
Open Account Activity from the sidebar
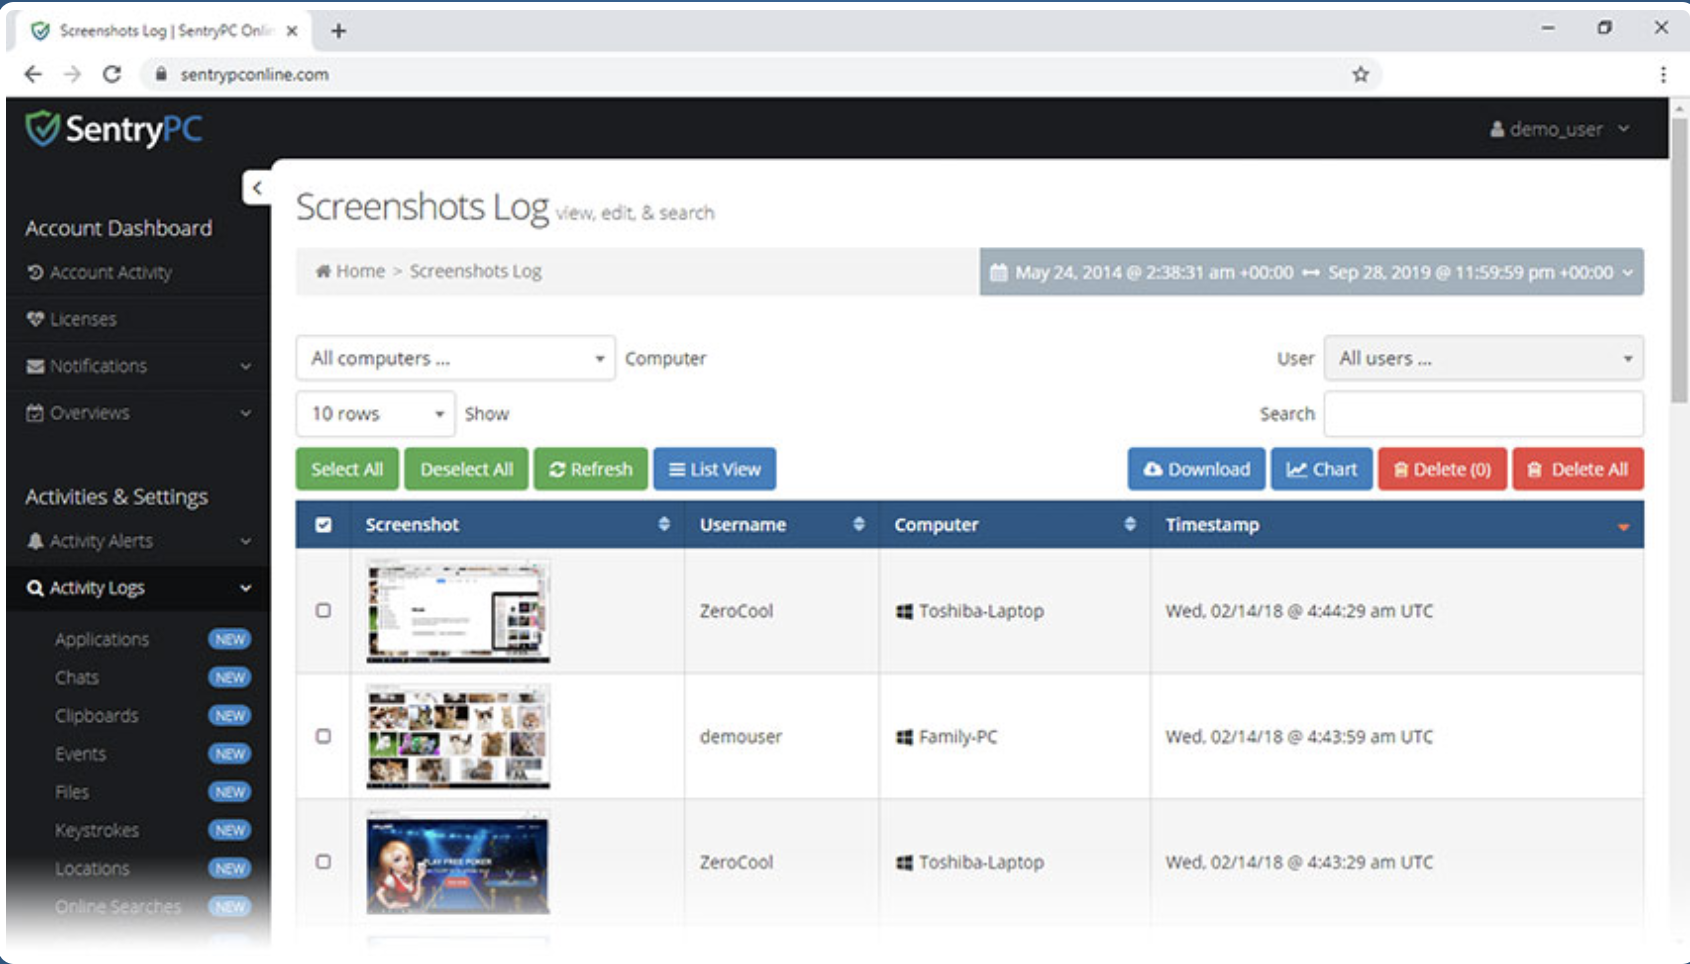click(x=110, y=272)
